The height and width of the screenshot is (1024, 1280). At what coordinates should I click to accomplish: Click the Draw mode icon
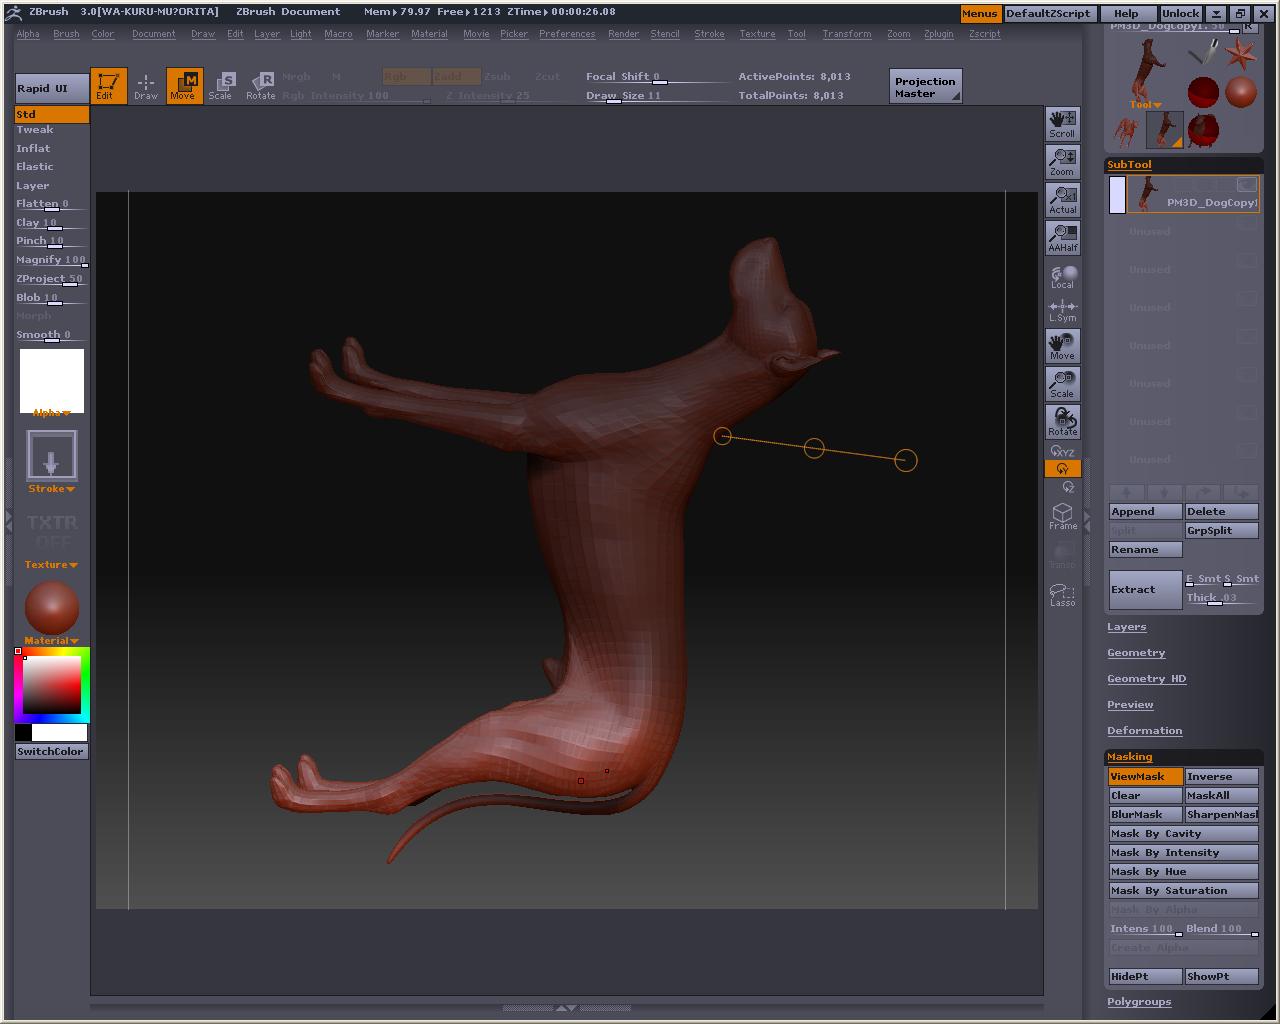point(146,85)
